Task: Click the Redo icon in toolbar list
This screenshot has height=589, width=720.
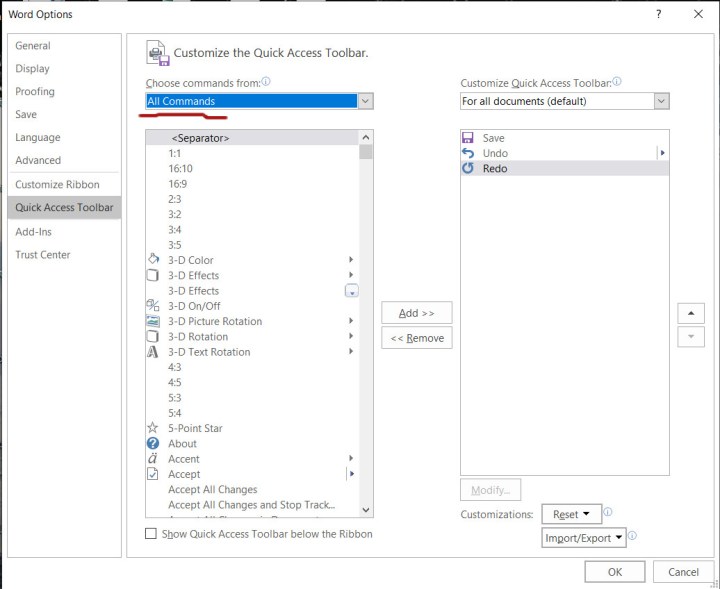Action: pyautogui.click(x=468, y=169)
